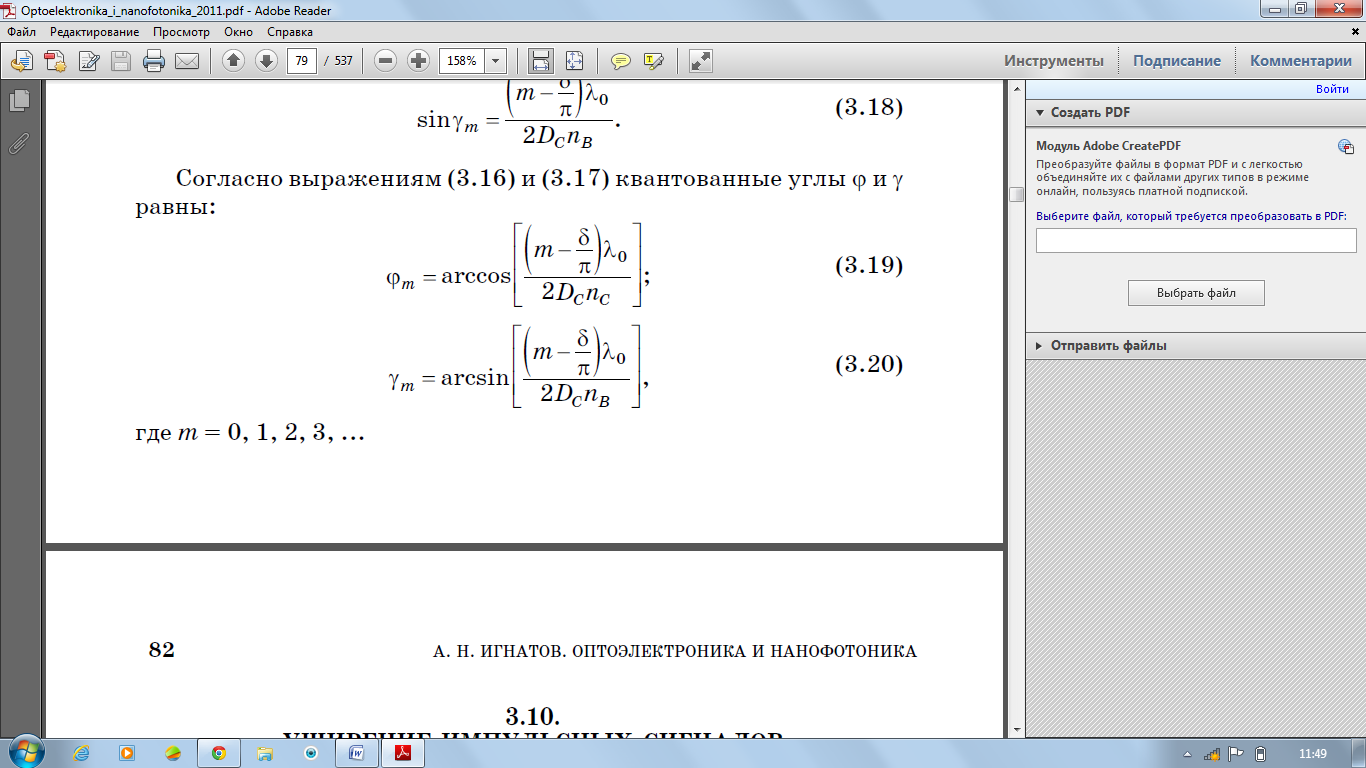Click the Open file toolbar icon
The height and width of the screenshot is (768, 1366).
click(21, 61)
